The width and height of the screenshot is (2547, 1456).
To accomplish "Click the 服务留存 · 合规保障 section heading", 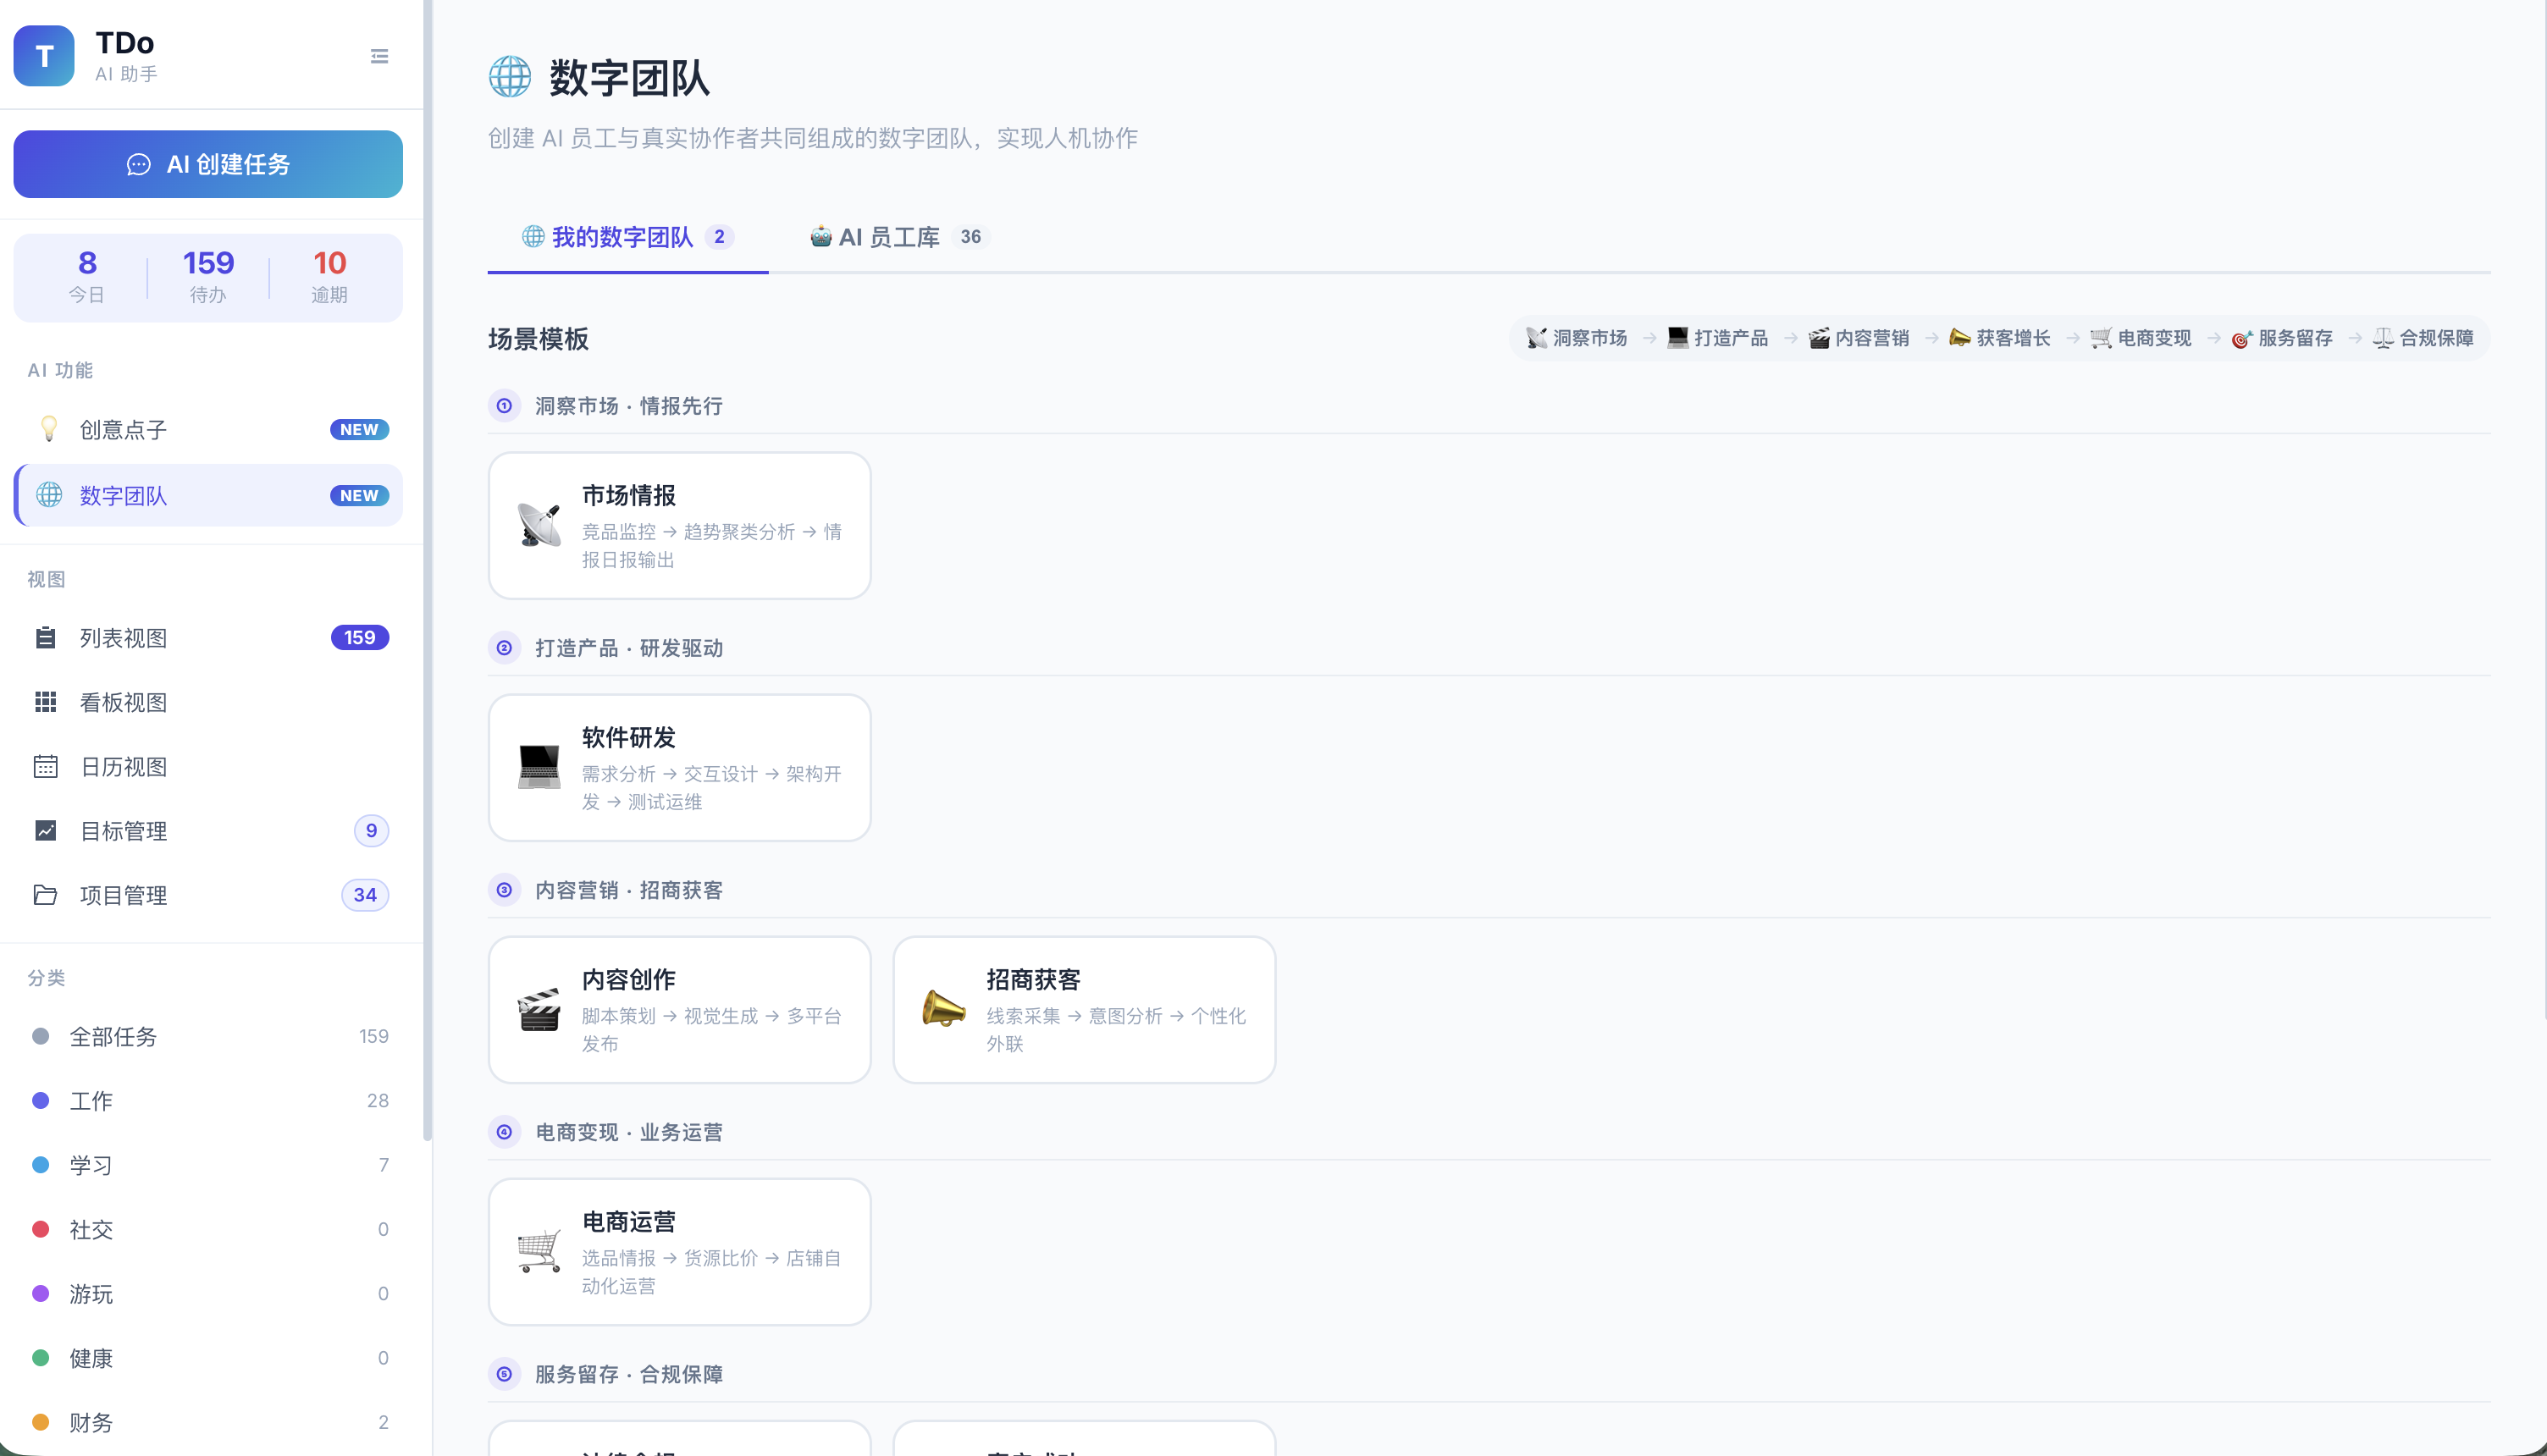I will tap(629, 1374).
